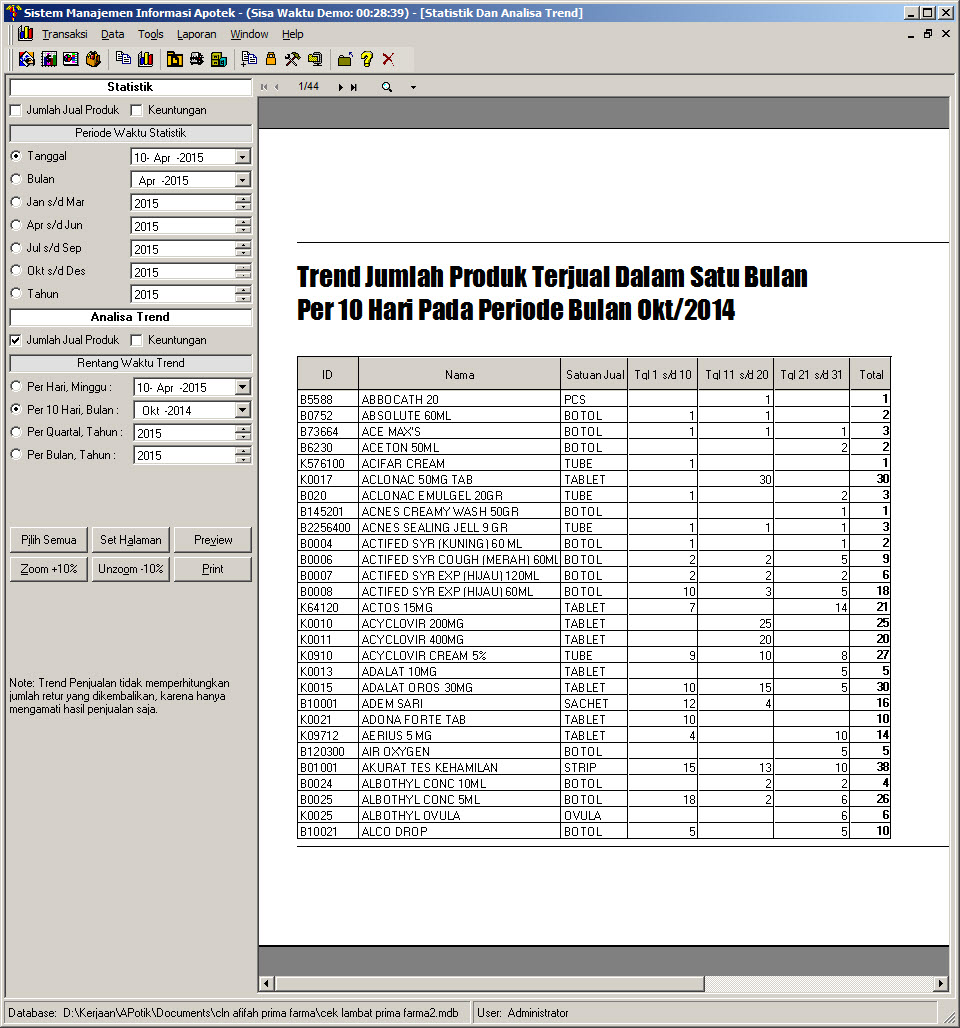Open the Window menu
Screen dimensions: 960x1028
click(249, 34)
